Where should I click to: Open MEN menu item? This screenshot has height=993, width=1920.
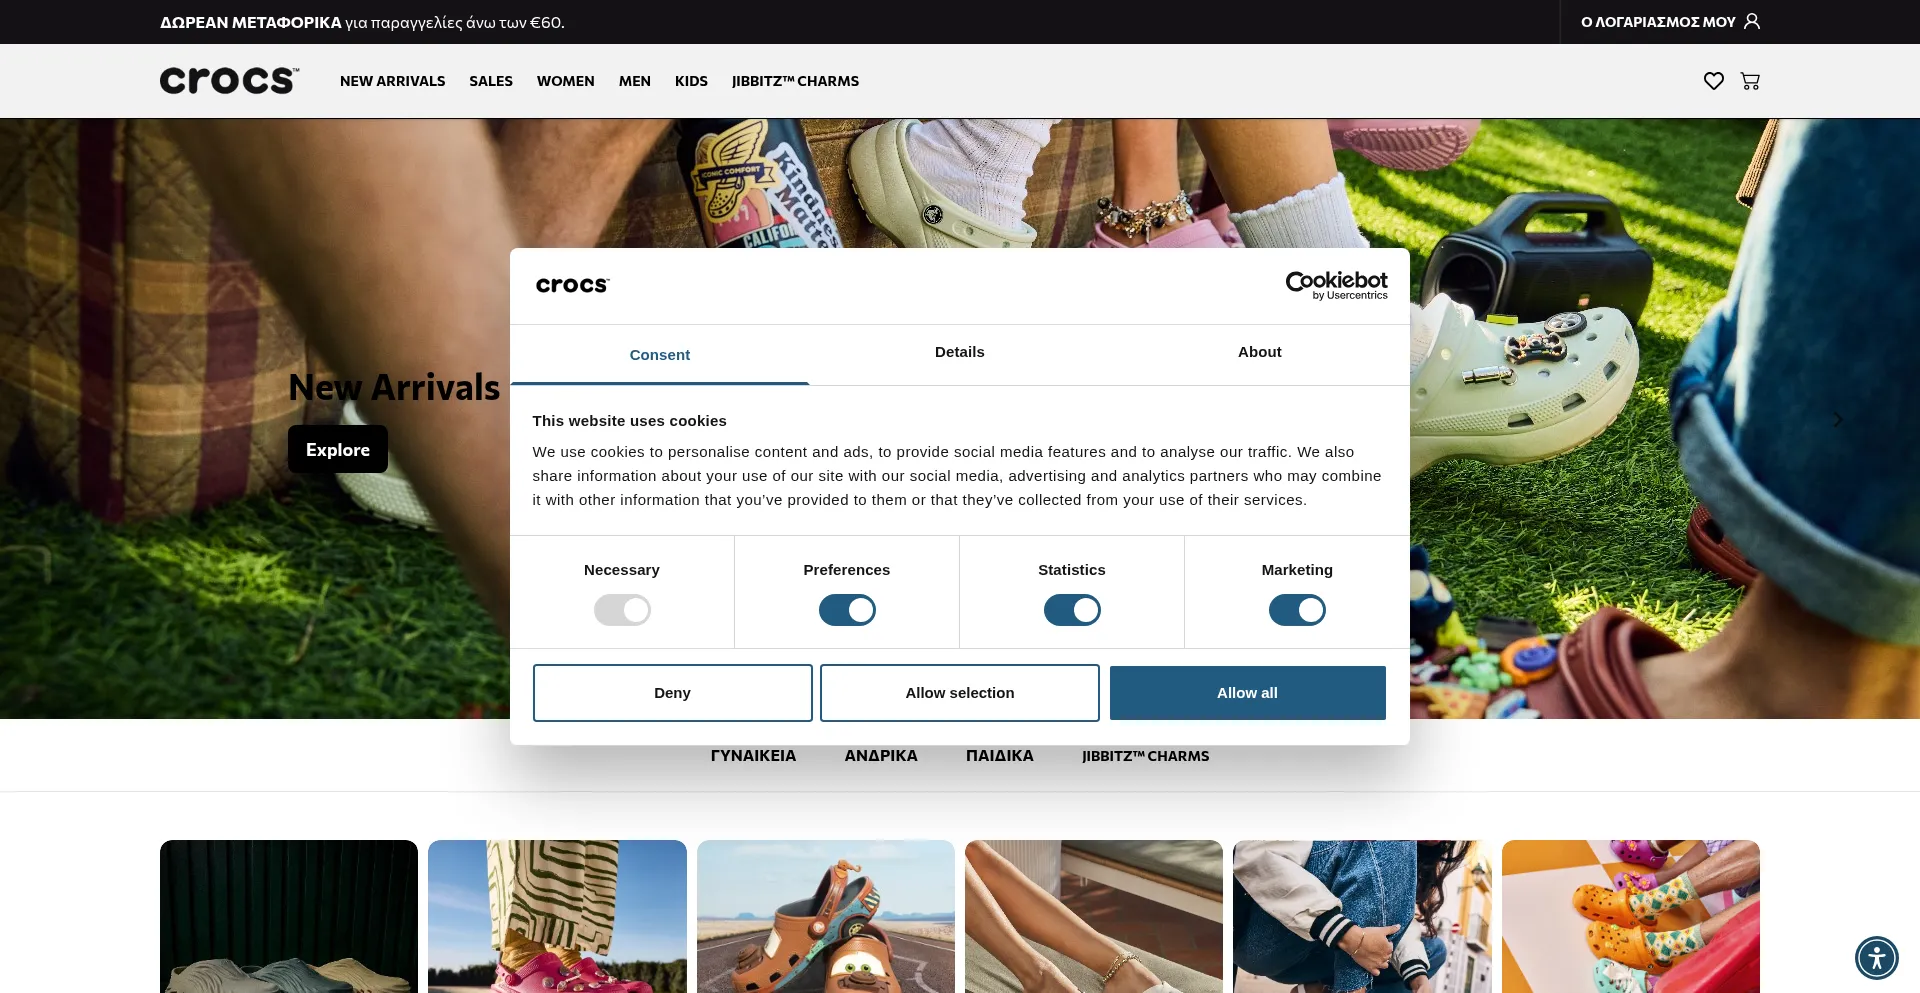[x=634, y=81]
